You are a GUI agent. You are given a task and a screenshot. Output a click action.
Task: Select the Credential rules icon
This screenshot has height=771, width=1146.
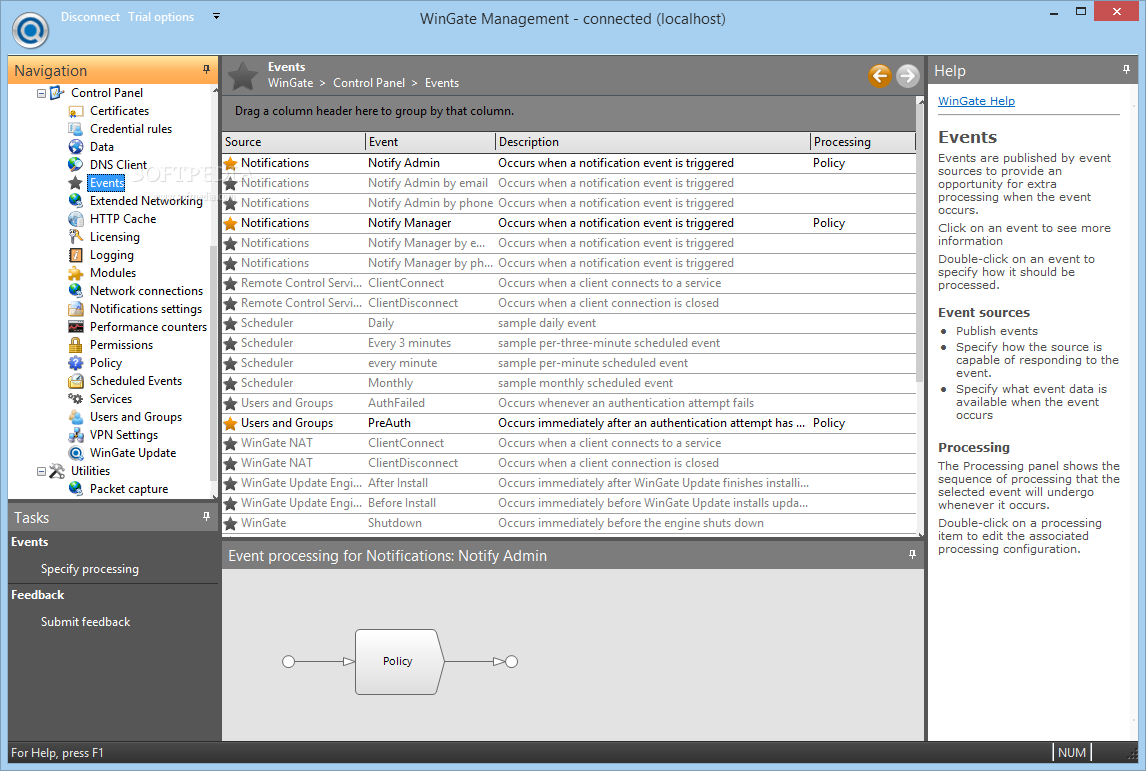[75, 129]
